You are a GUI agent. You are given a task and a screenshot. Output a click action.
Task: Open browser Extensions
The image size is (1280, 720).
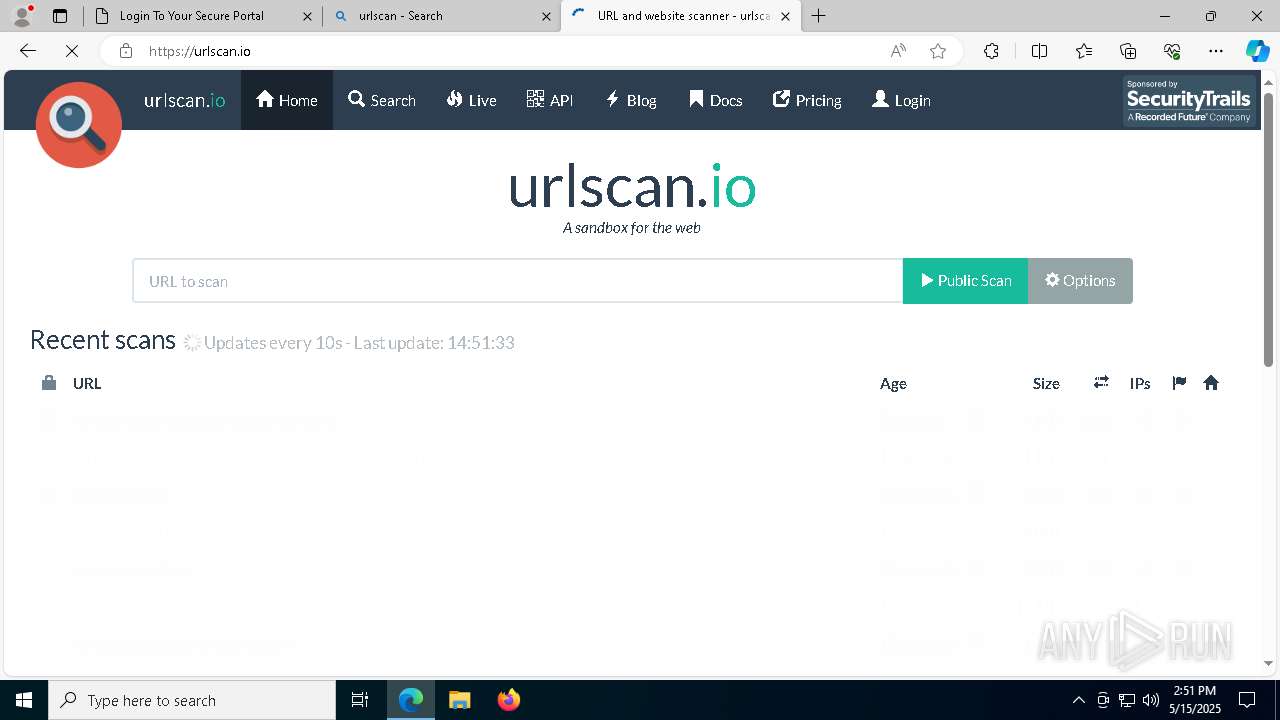click(991, 51)
